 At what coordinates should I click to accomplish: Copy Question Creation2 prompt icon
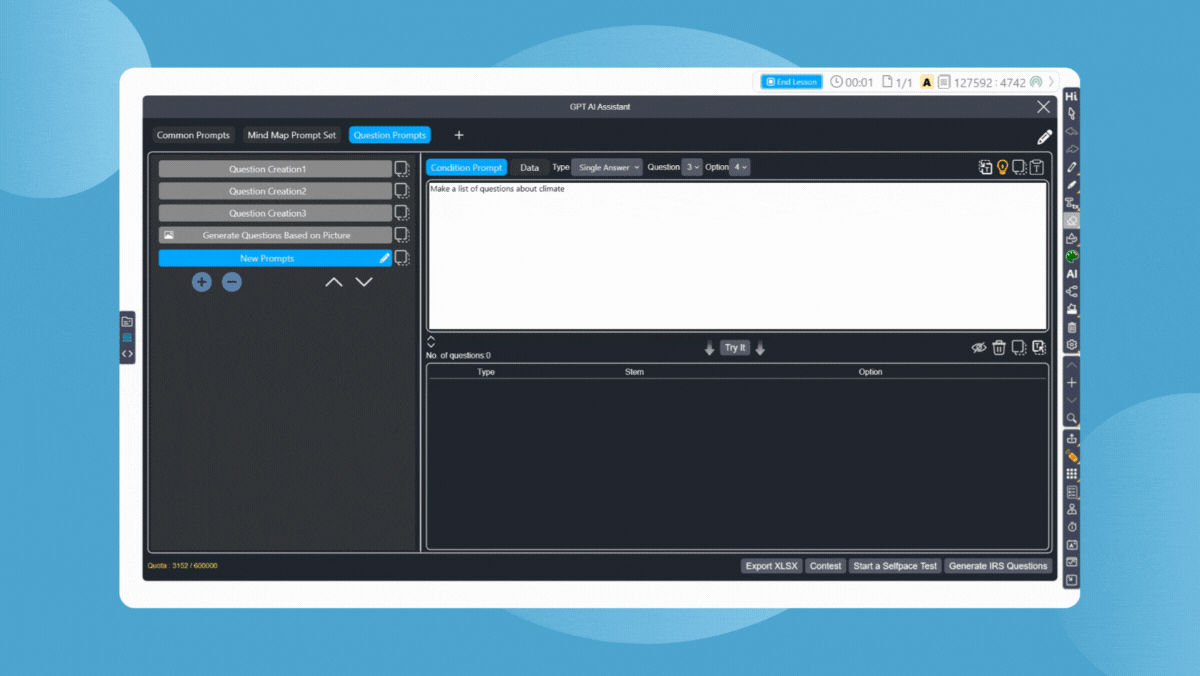tap(402, 191)
